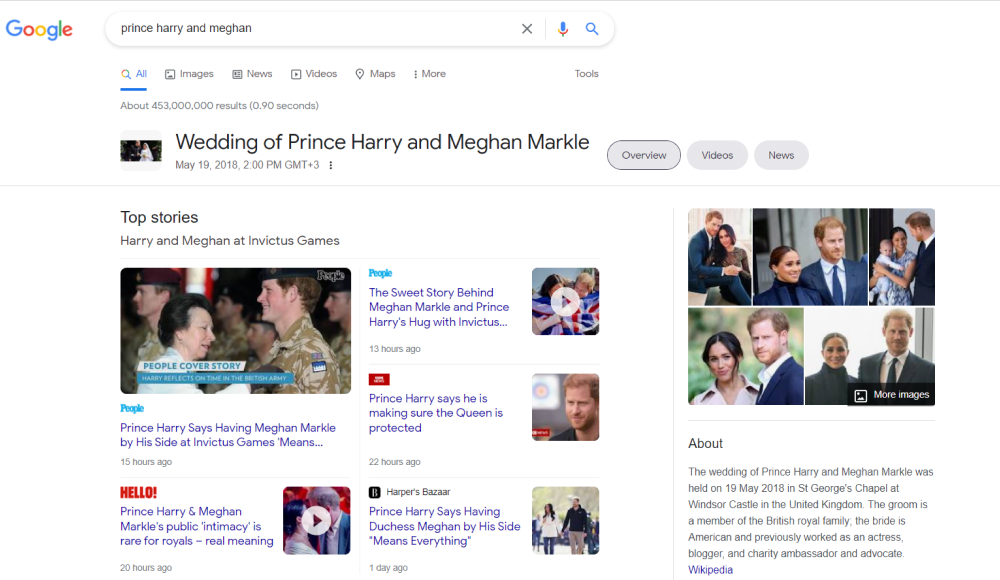Open the Maps tab

click(x=375, y=74)
